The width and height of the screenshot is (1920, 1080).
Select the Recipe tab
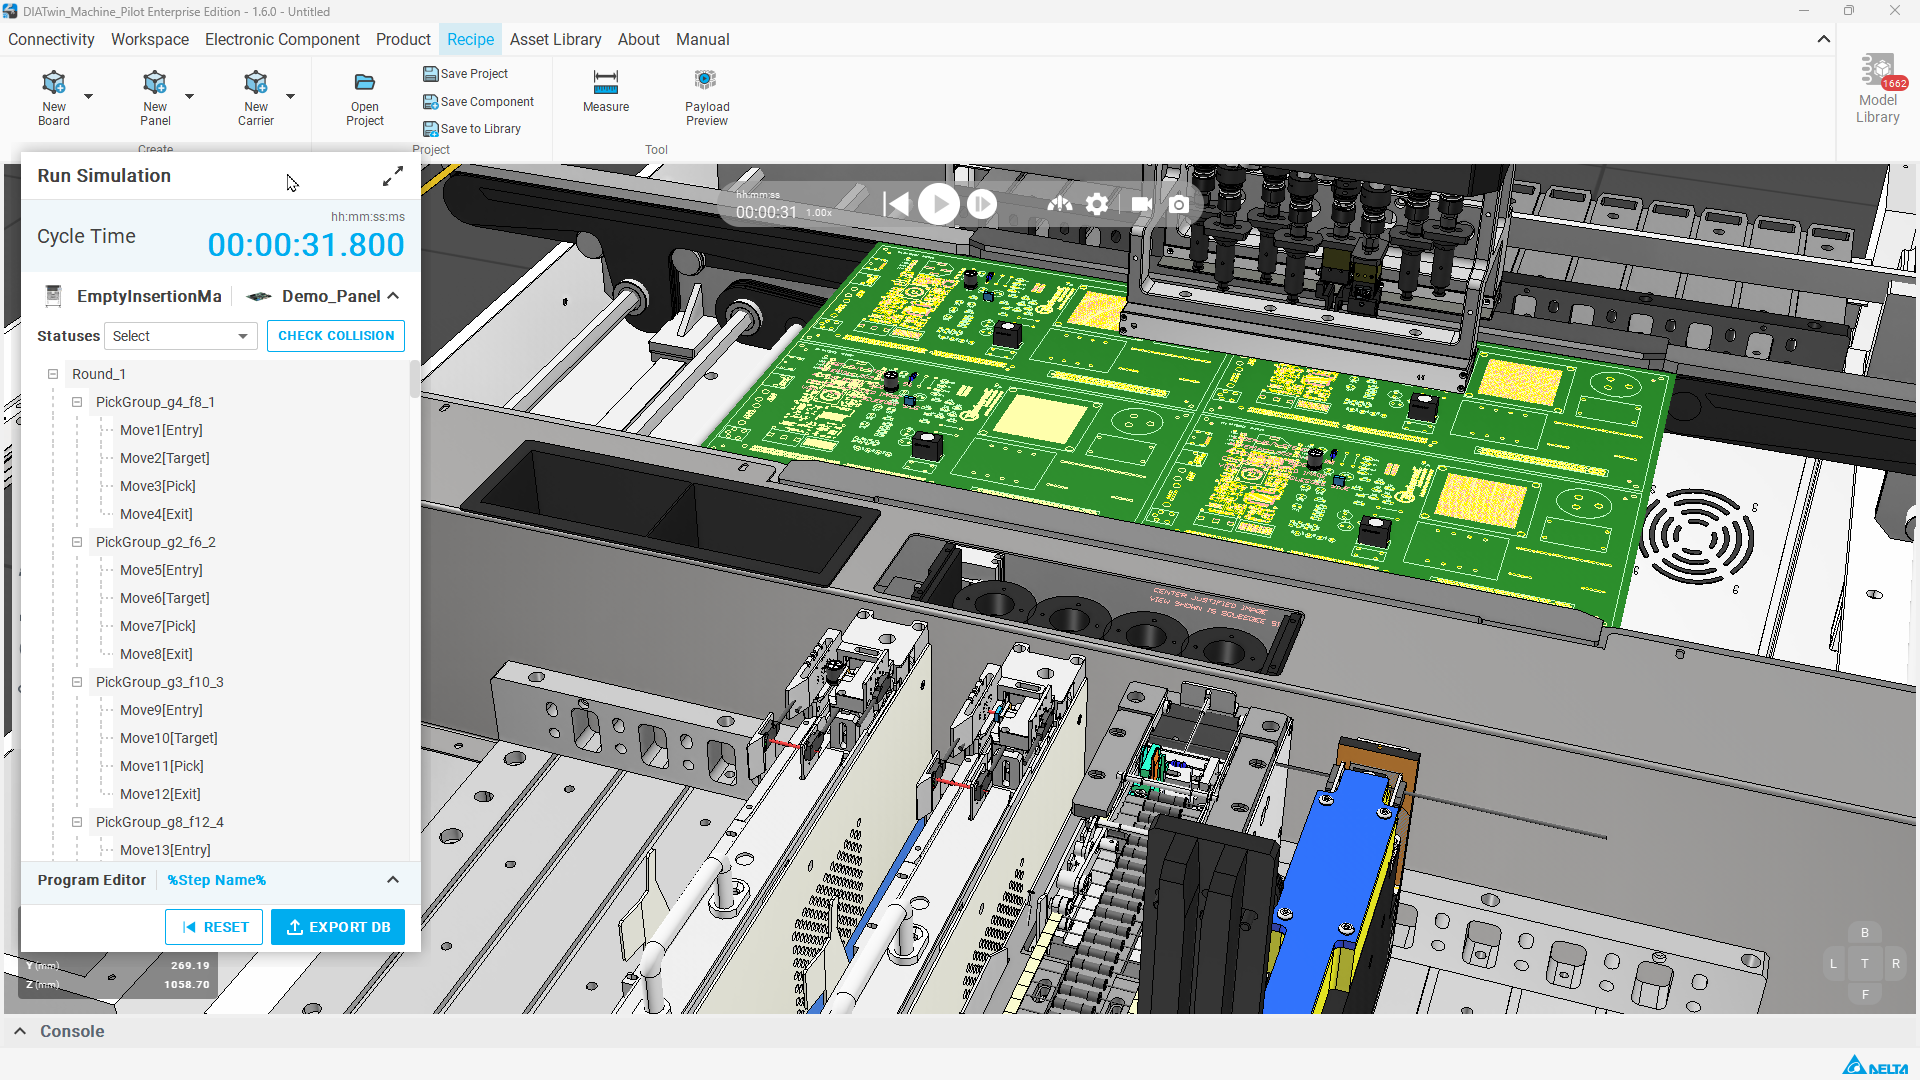(x=470, y=40)
